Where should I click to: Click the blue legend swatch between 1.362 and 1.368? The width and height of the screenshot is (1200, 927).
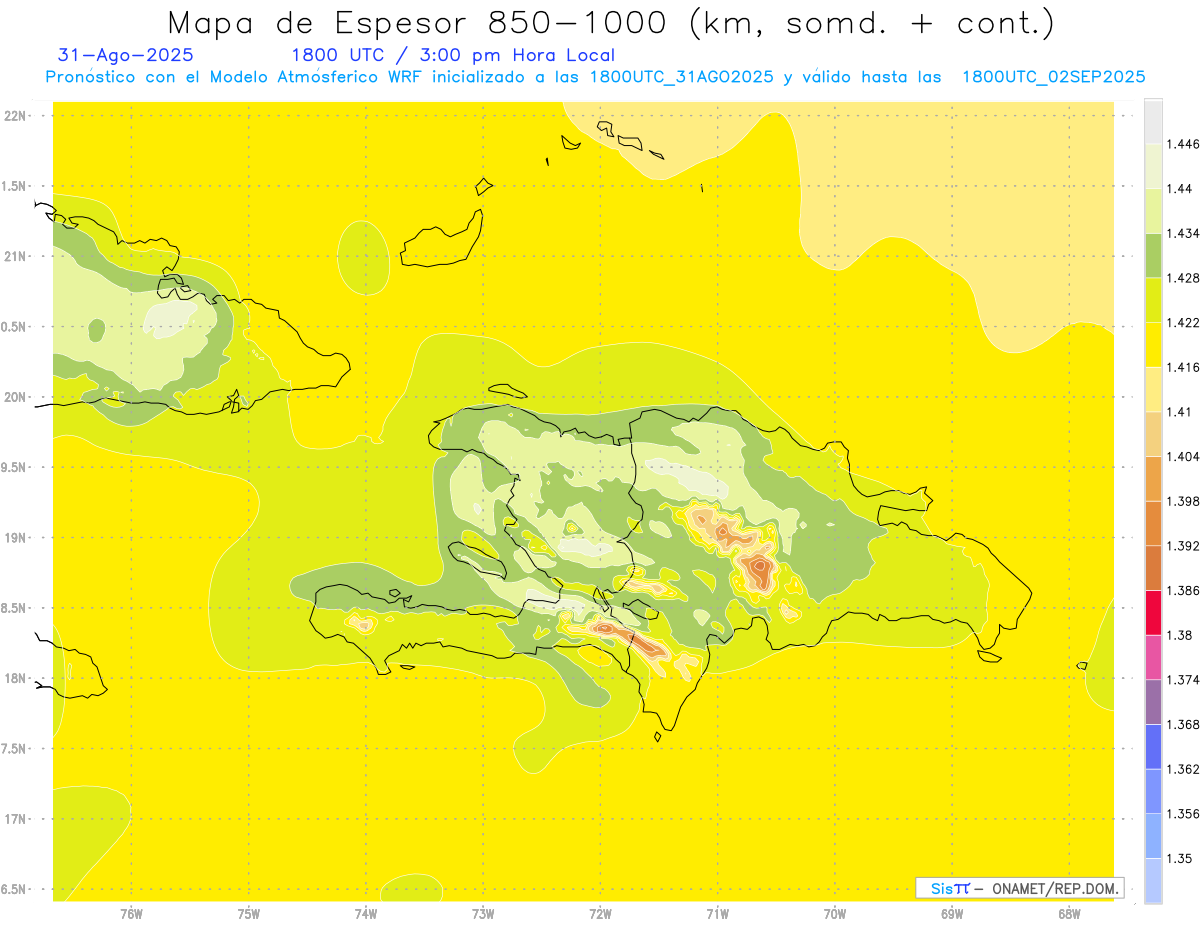(x=1153, y=747)
